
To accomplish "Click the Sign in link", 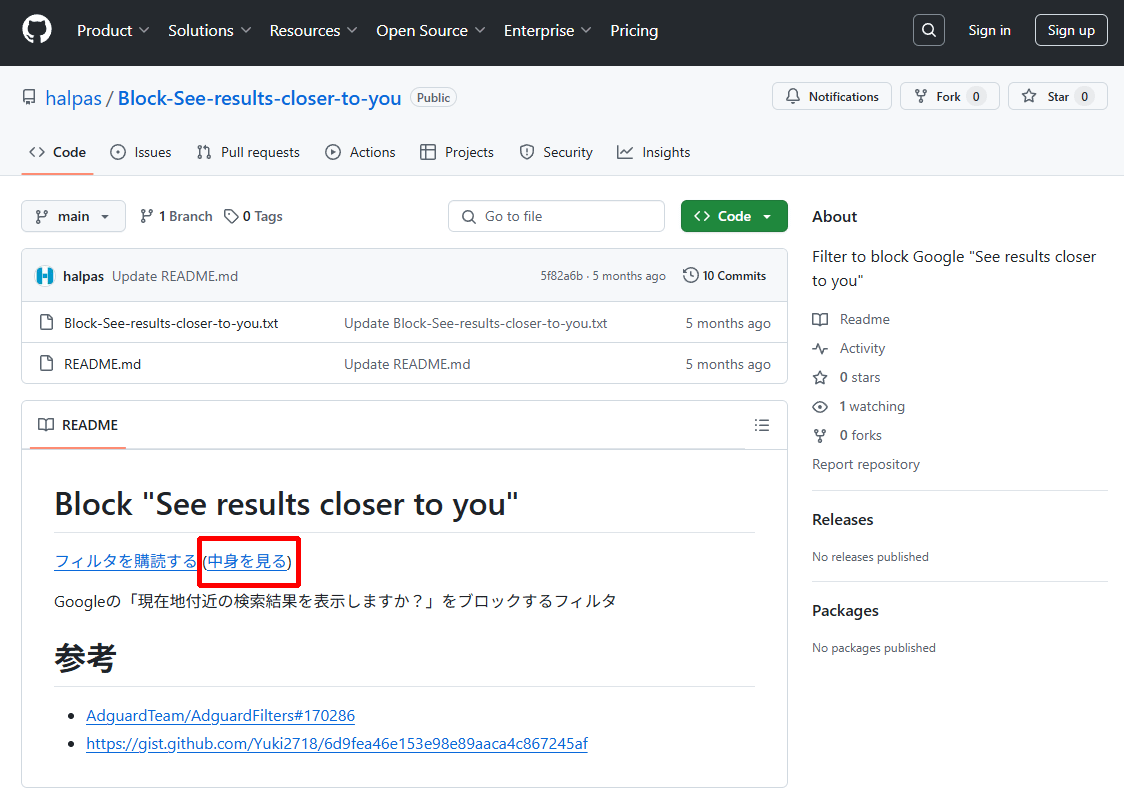I will (989, 30).
